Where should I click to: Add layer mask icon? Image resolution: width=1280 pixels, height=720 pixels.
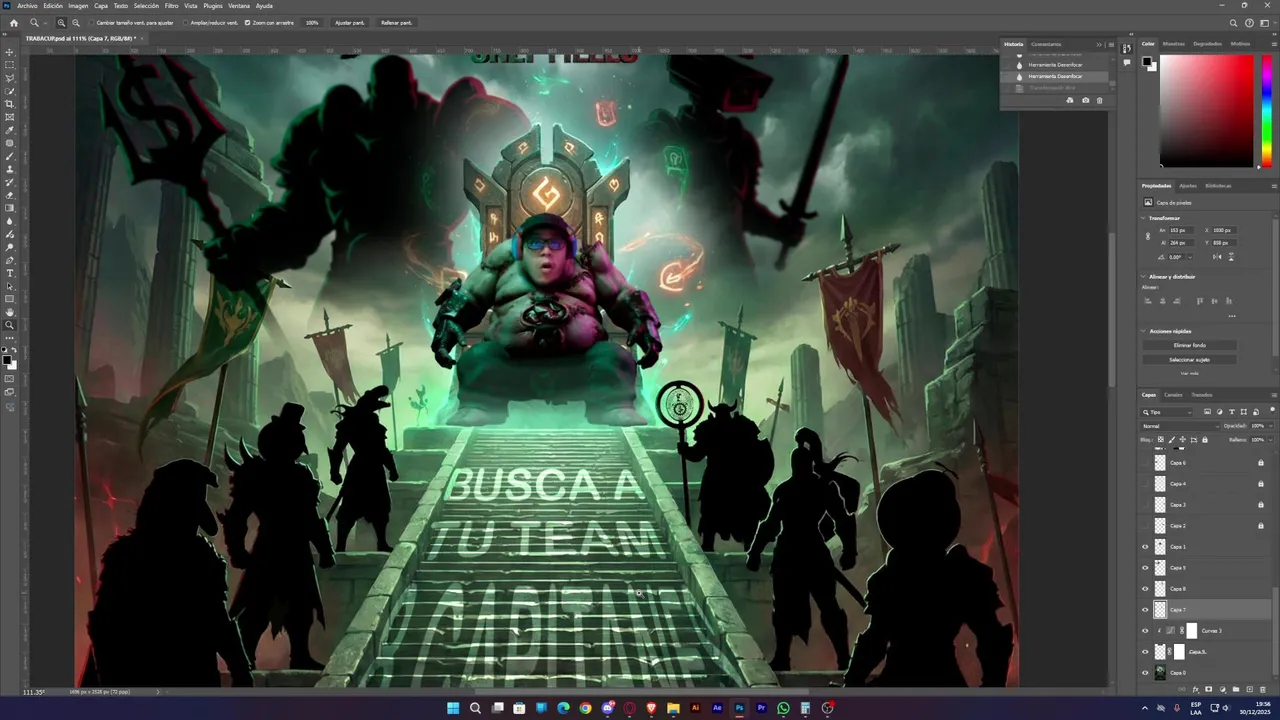coord(1208,689)
